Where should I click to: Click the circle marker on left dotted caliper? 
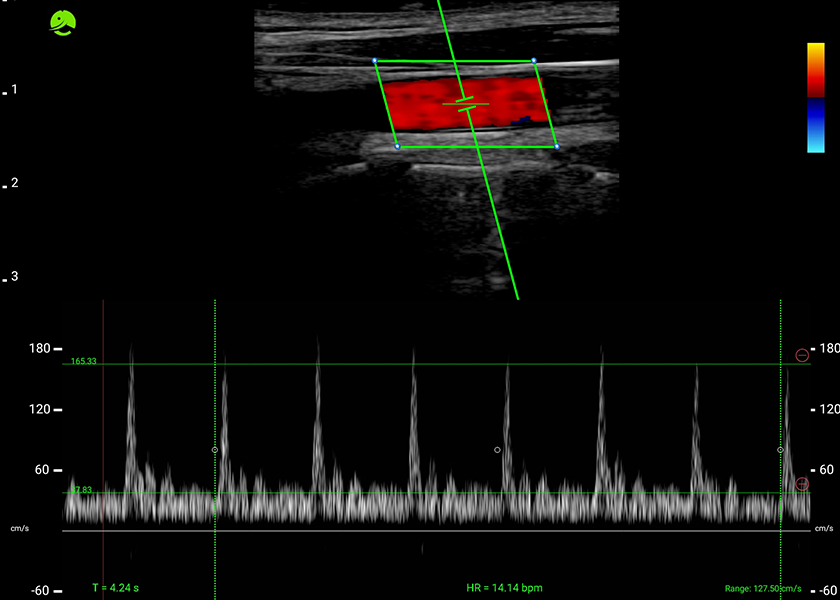click(214, 450)
